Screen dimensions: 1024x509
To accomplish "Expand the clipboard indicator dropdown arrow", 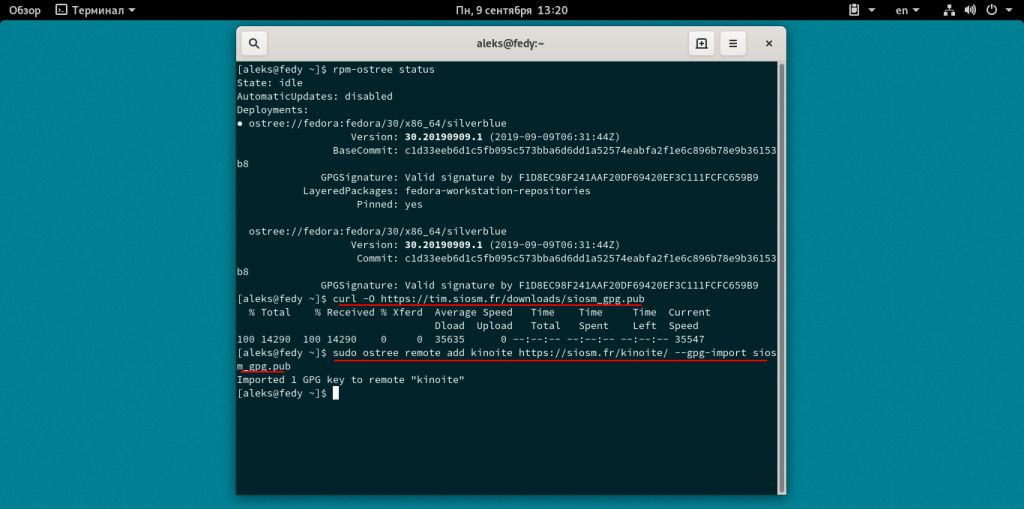I will [871, 10].
